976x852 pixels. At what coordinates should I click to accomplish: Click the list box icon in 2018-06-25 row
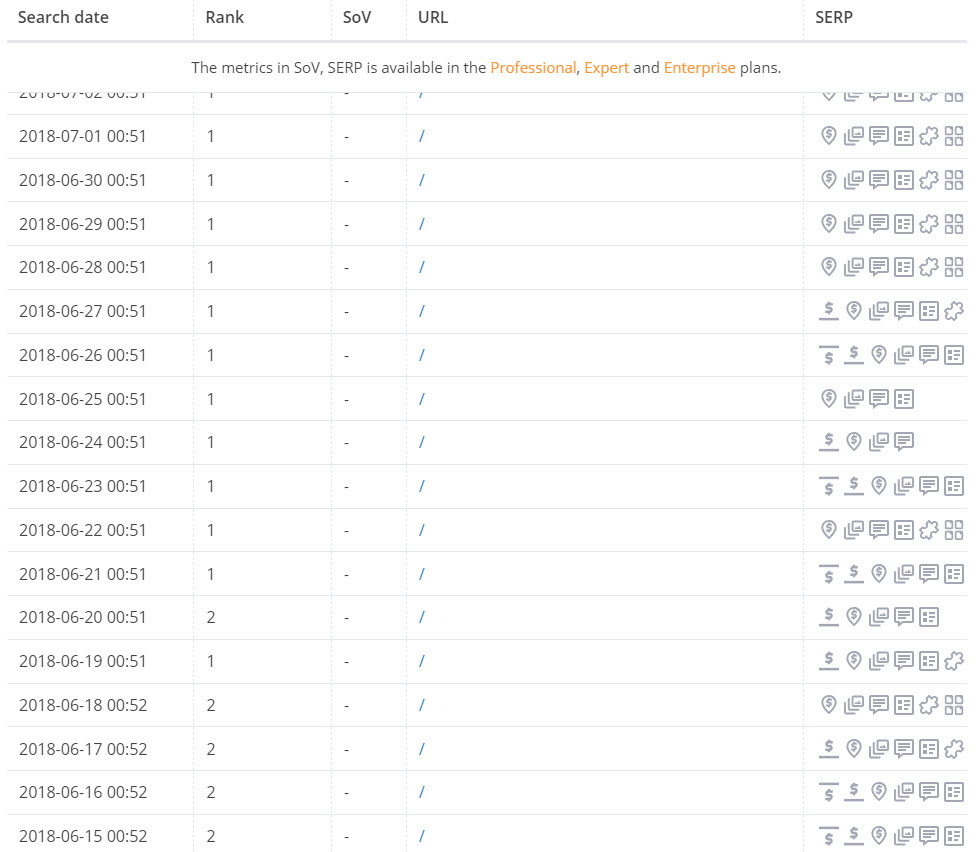tap(904, 399)
